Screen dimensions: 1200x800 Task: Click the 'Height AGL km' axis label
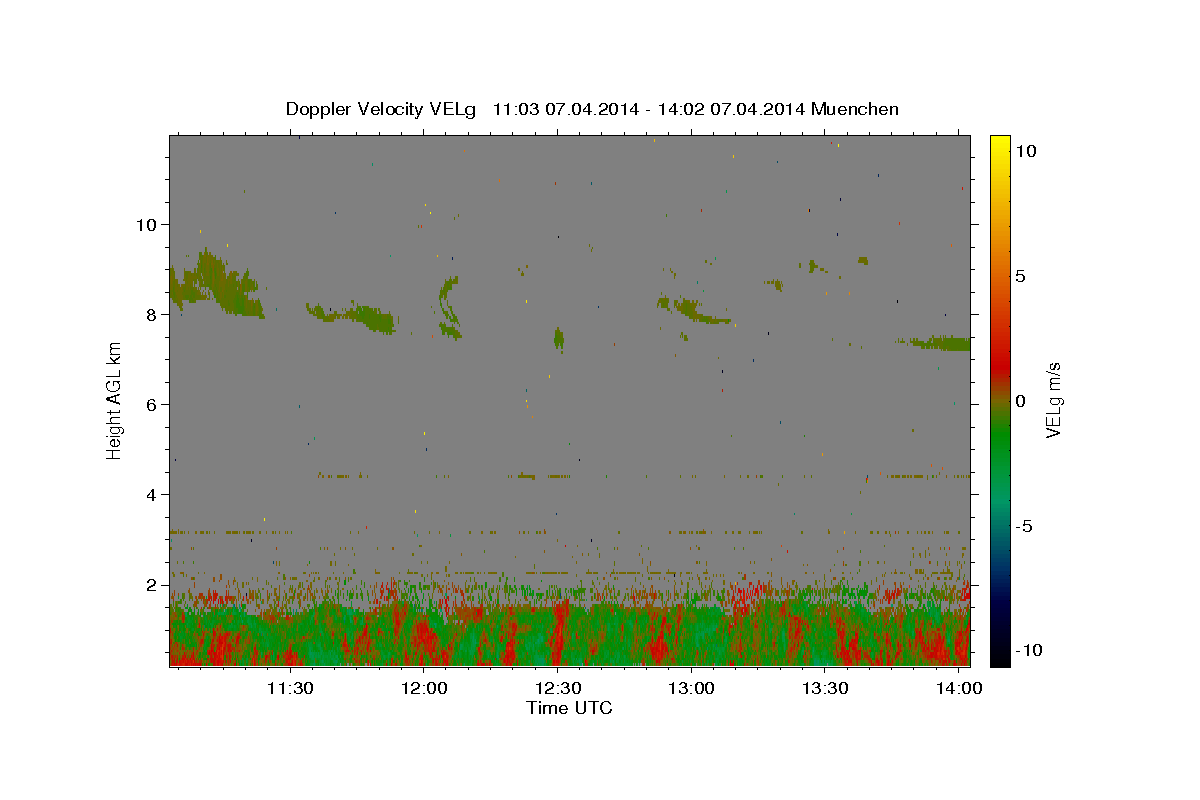[x=114, y=401]
